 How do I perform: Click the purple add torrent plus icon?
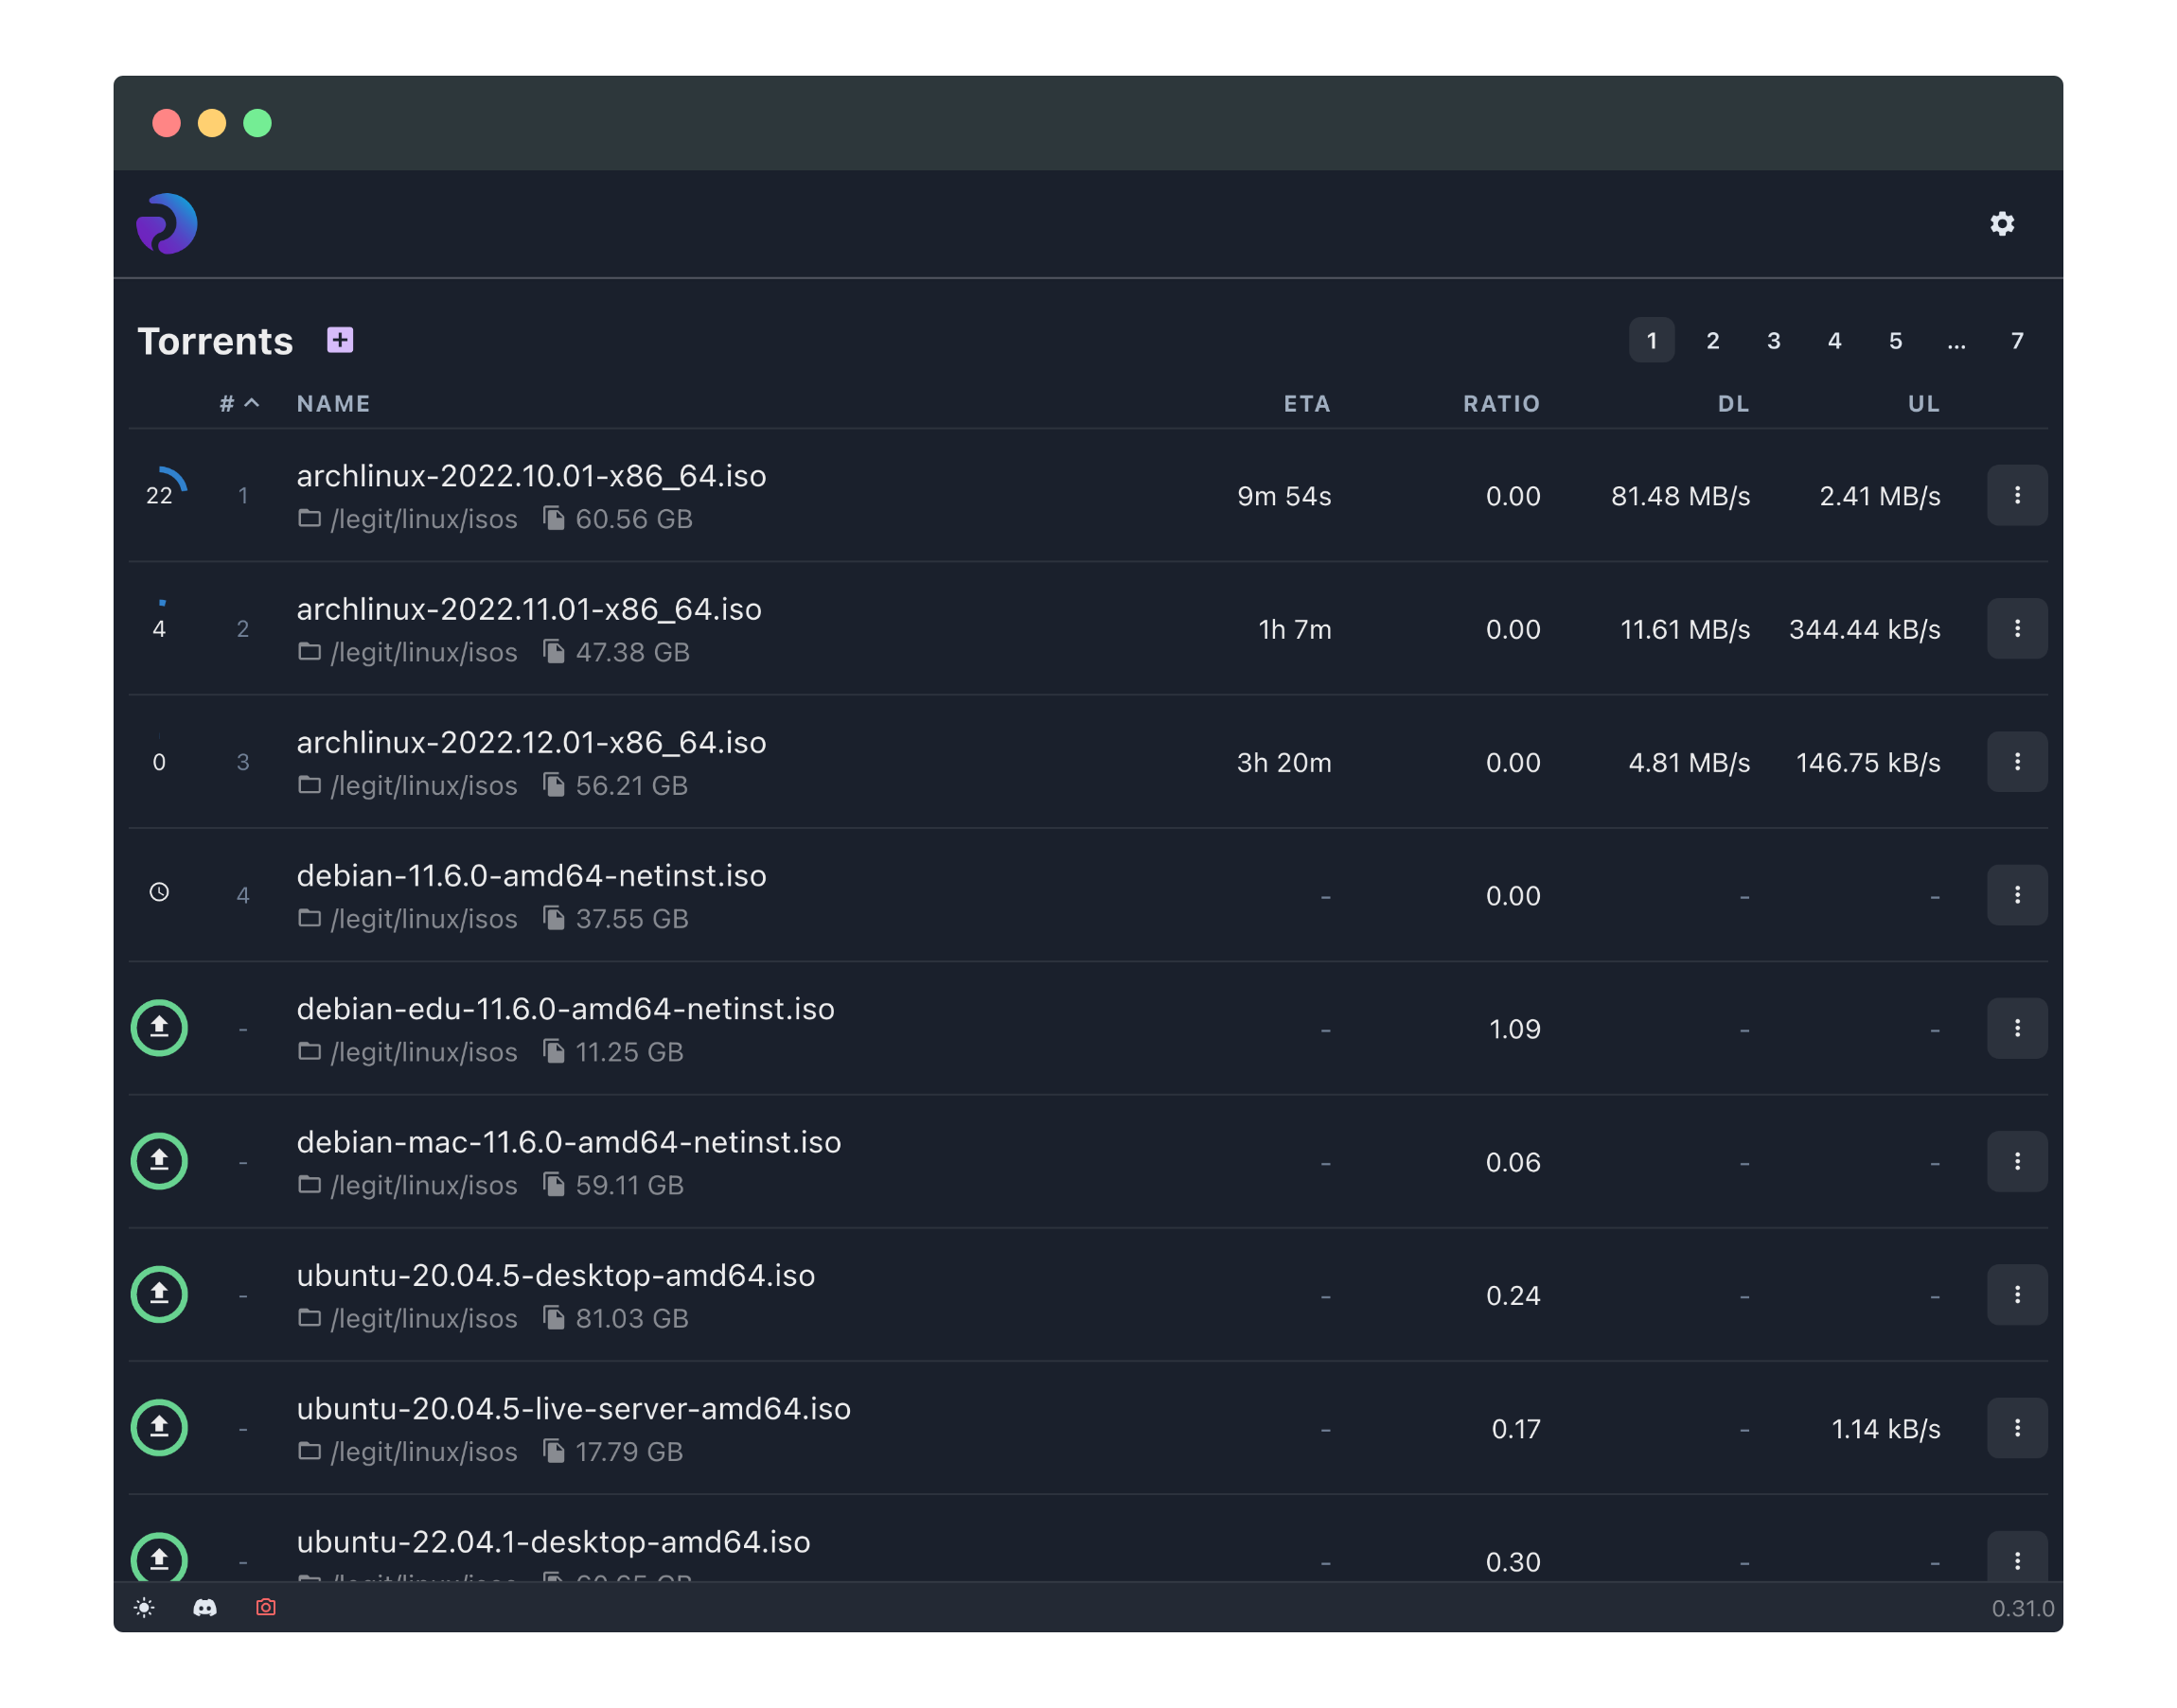pyautogui.click(x=340, y=340)
